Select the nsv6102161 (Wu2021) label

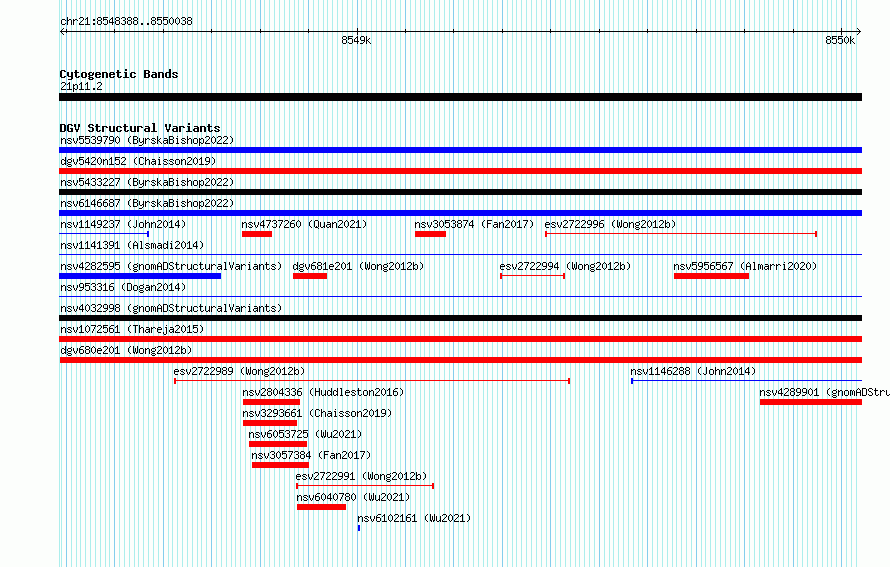pos(414,518)
